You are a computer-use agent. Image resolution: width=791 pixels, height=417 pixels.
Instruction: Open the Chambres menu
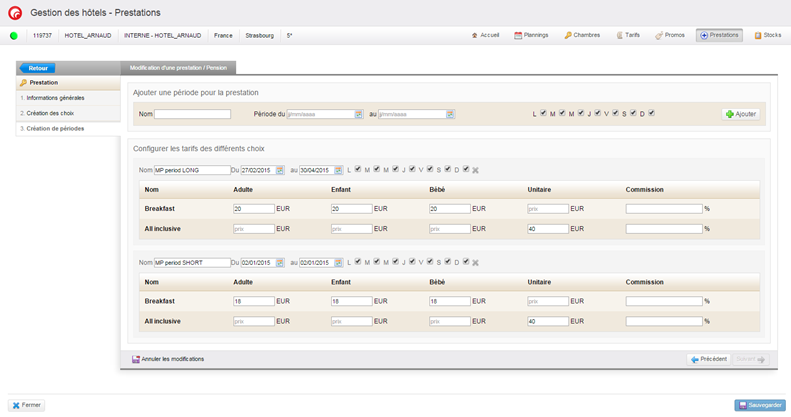582,35
